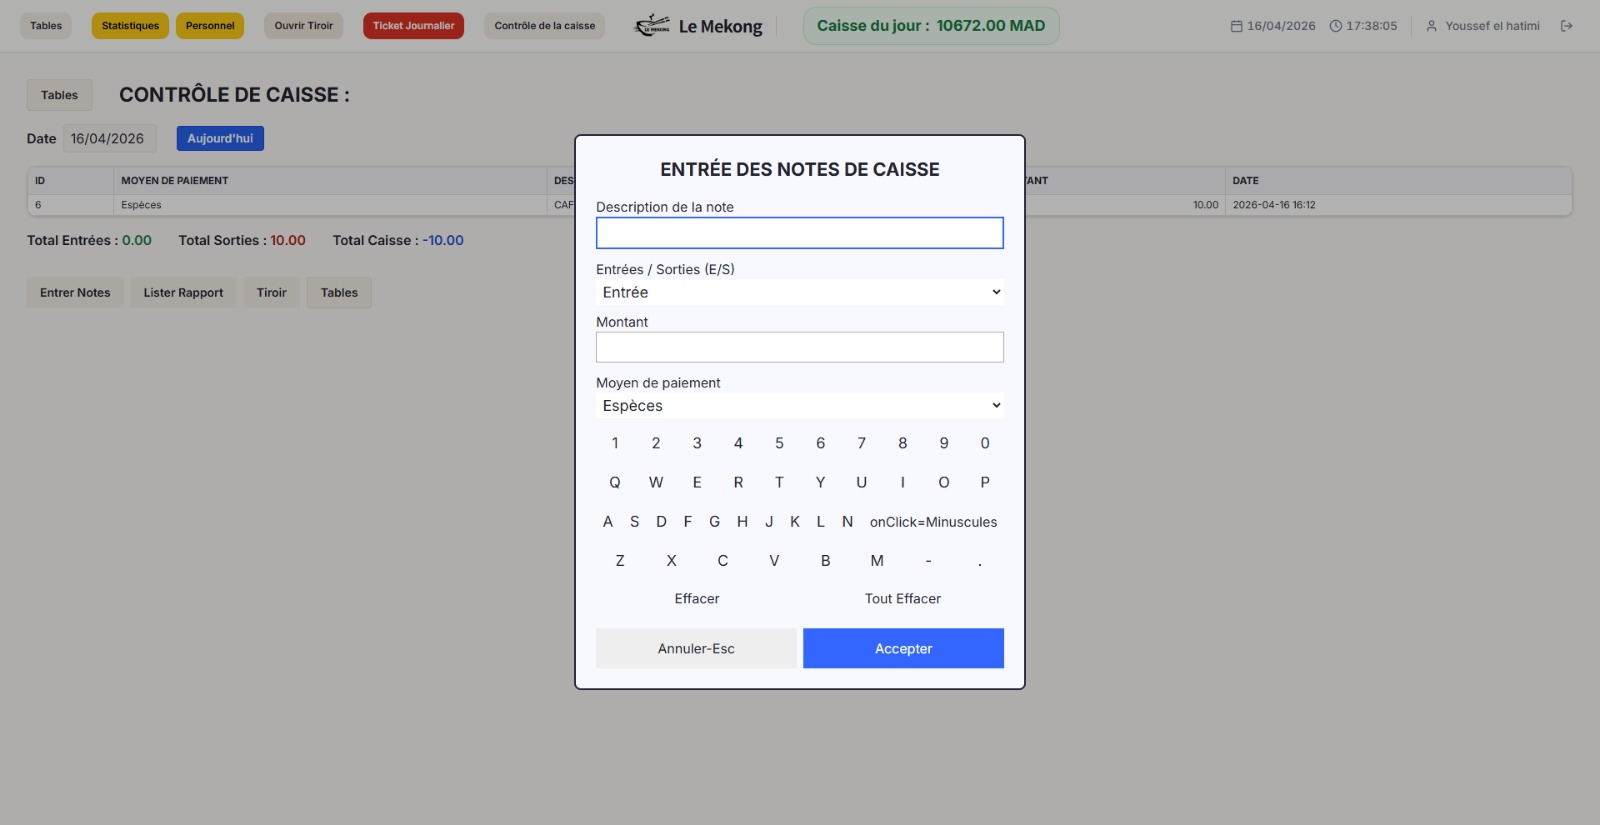This screenshot has width=1600, height=825.
Task: Confirm the note with Accepter
Action: click(903, 648)
